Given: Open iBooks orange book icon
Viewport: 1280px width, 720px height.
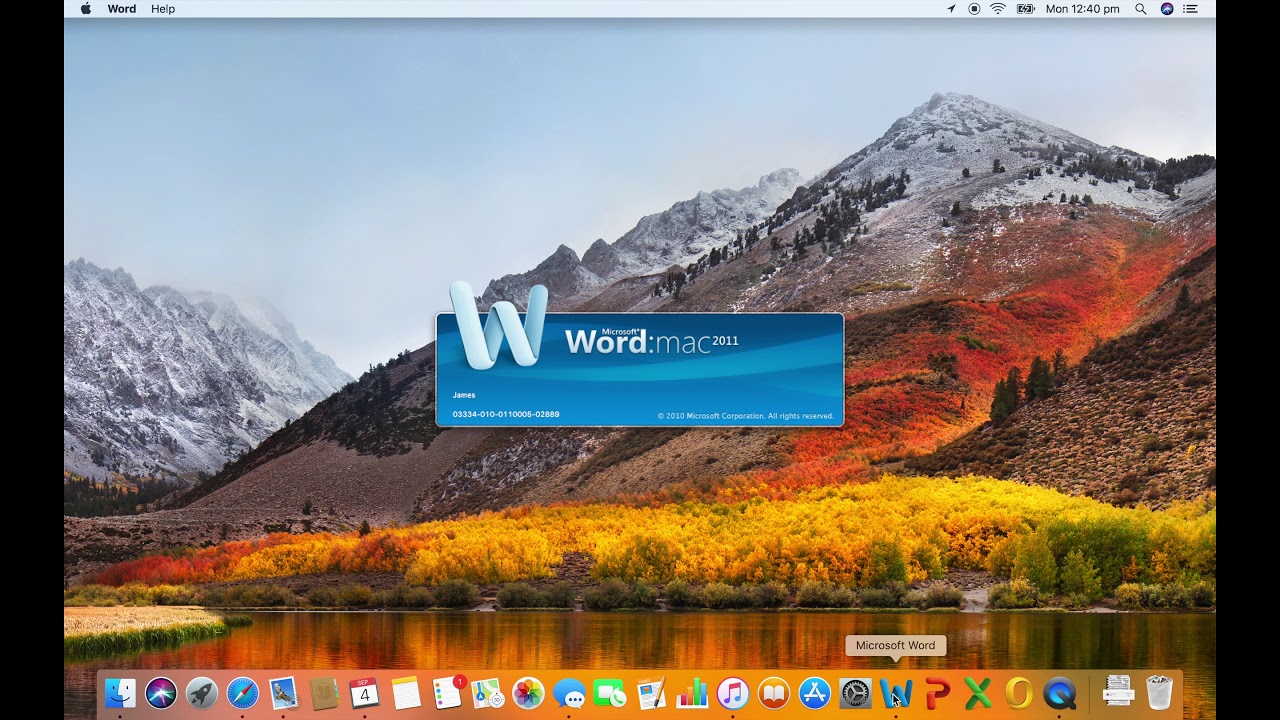Looking at the screenshot, I should (x=773, y=692).
